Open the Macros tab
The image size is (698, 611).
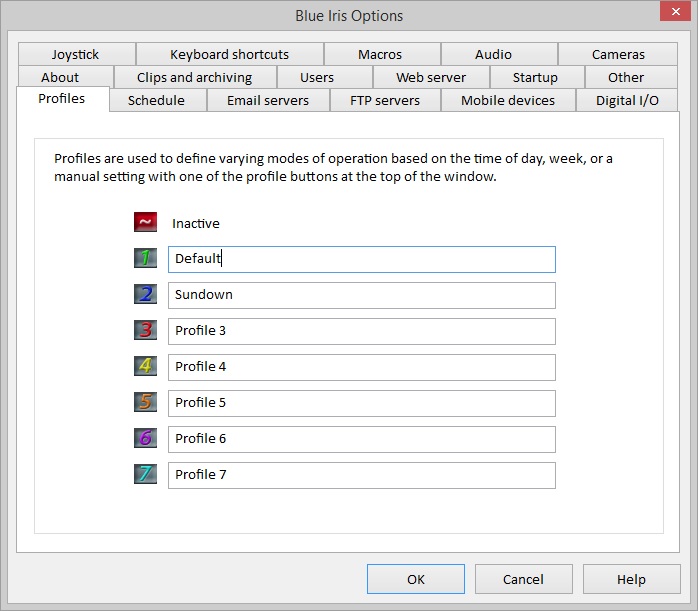[x=382, y=54]
